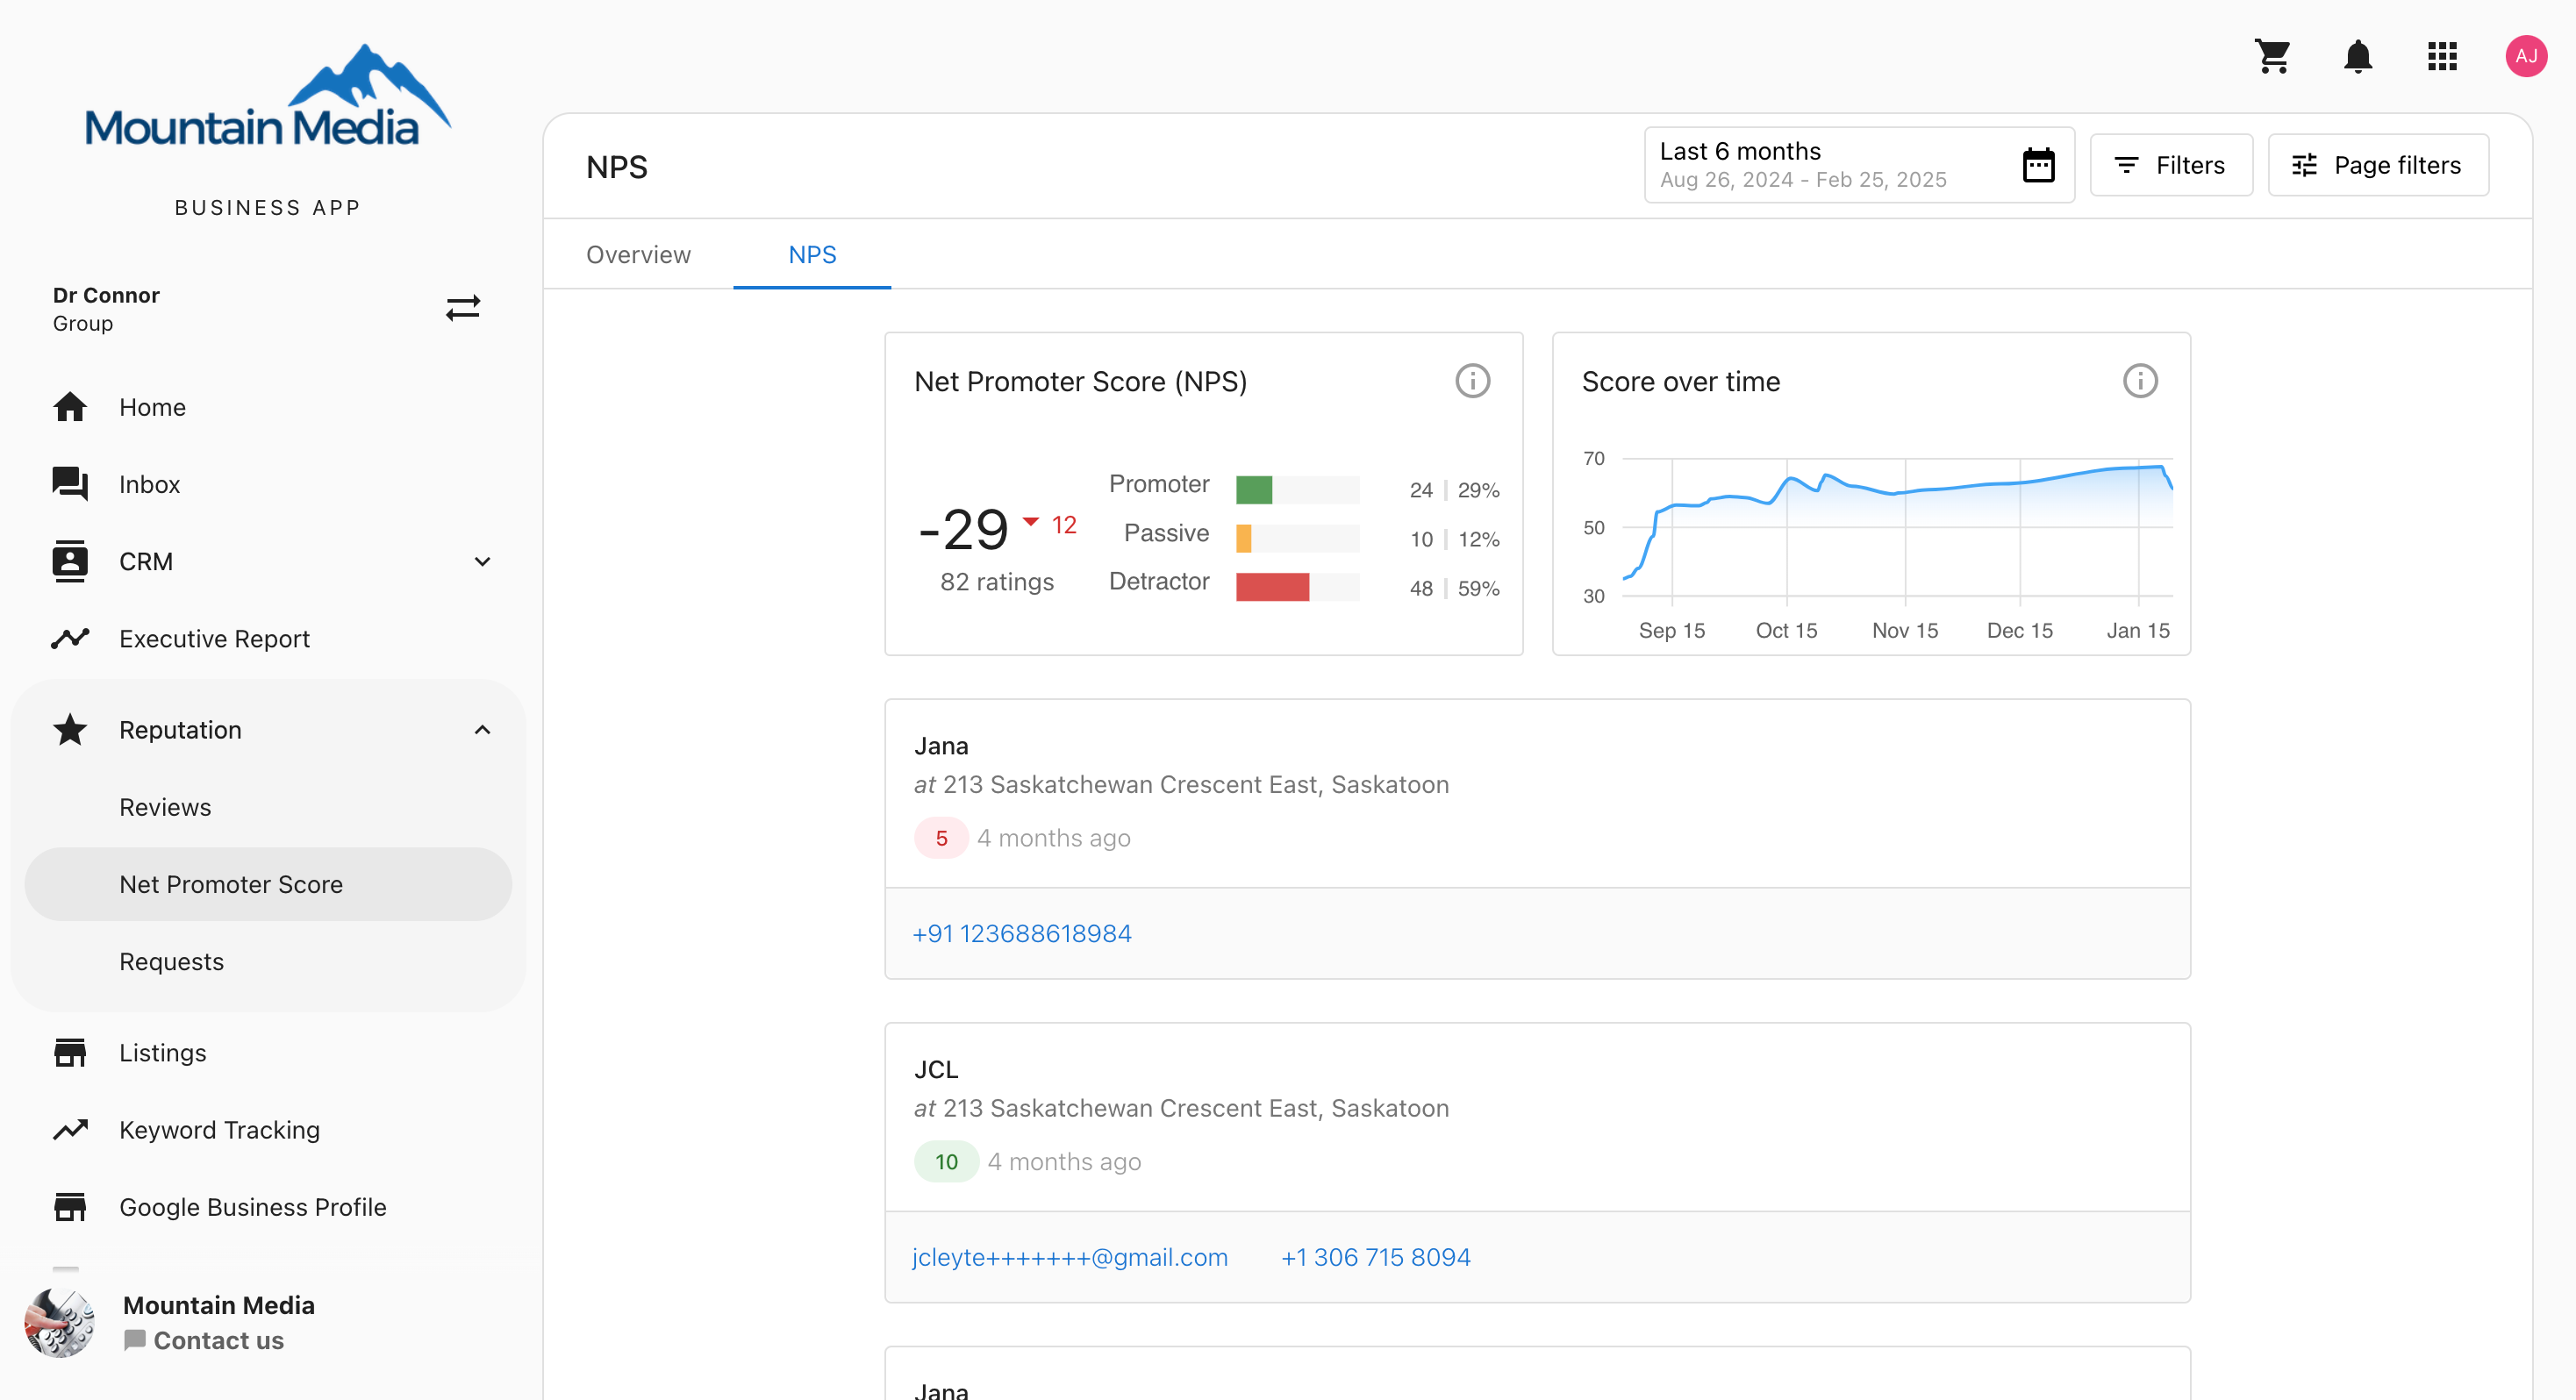Click the Reputation star icon

coord(70,730)
